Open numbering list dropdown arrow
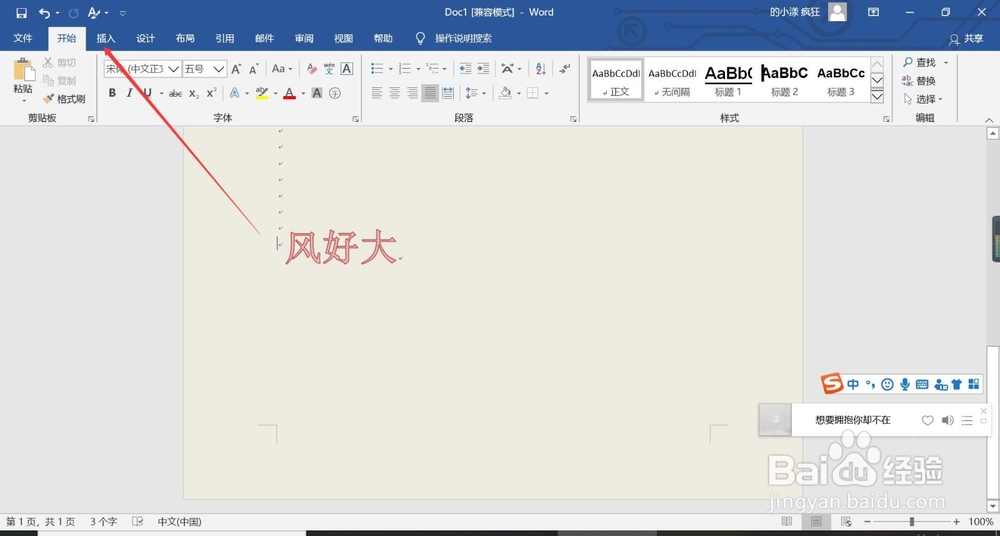The height and width of the screenshot is (536, 1000). [418, 69]
